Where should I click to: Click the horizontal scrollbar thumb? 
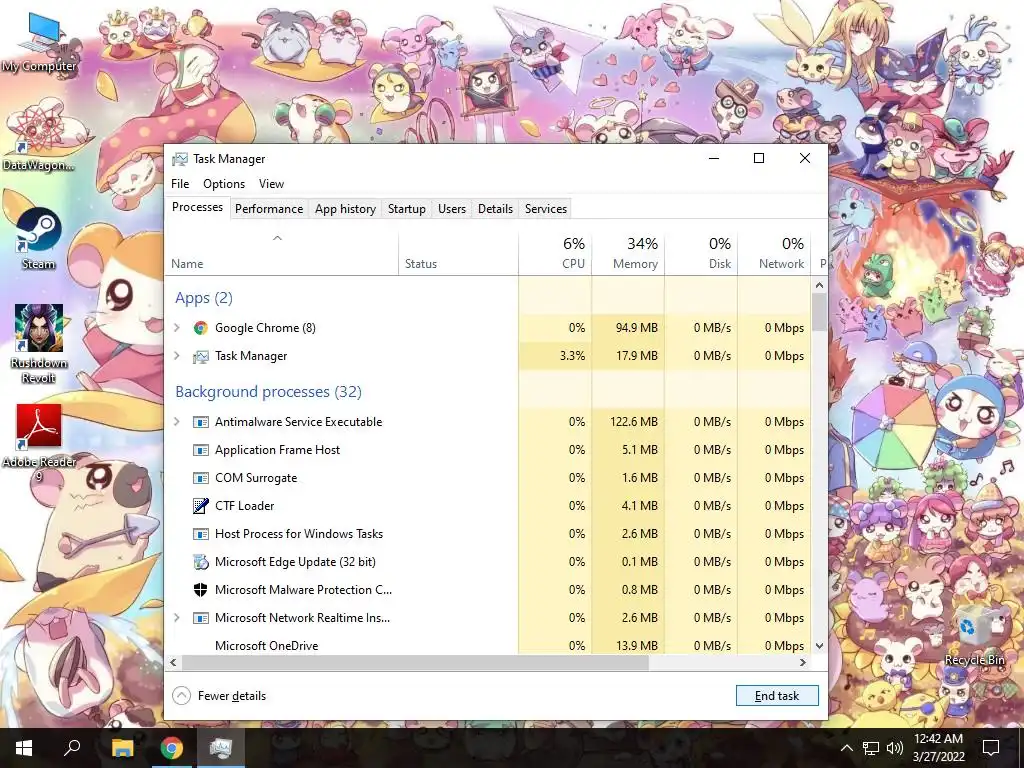pos(415,662)
